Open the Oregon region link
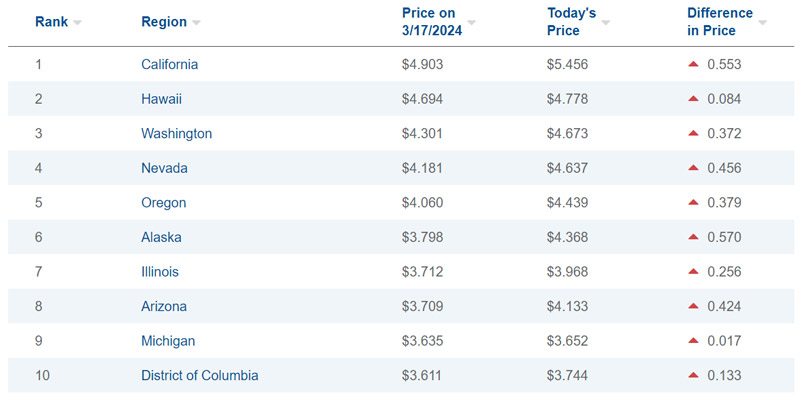The height and width of the screenshot is (400, 800). [164, 203]
